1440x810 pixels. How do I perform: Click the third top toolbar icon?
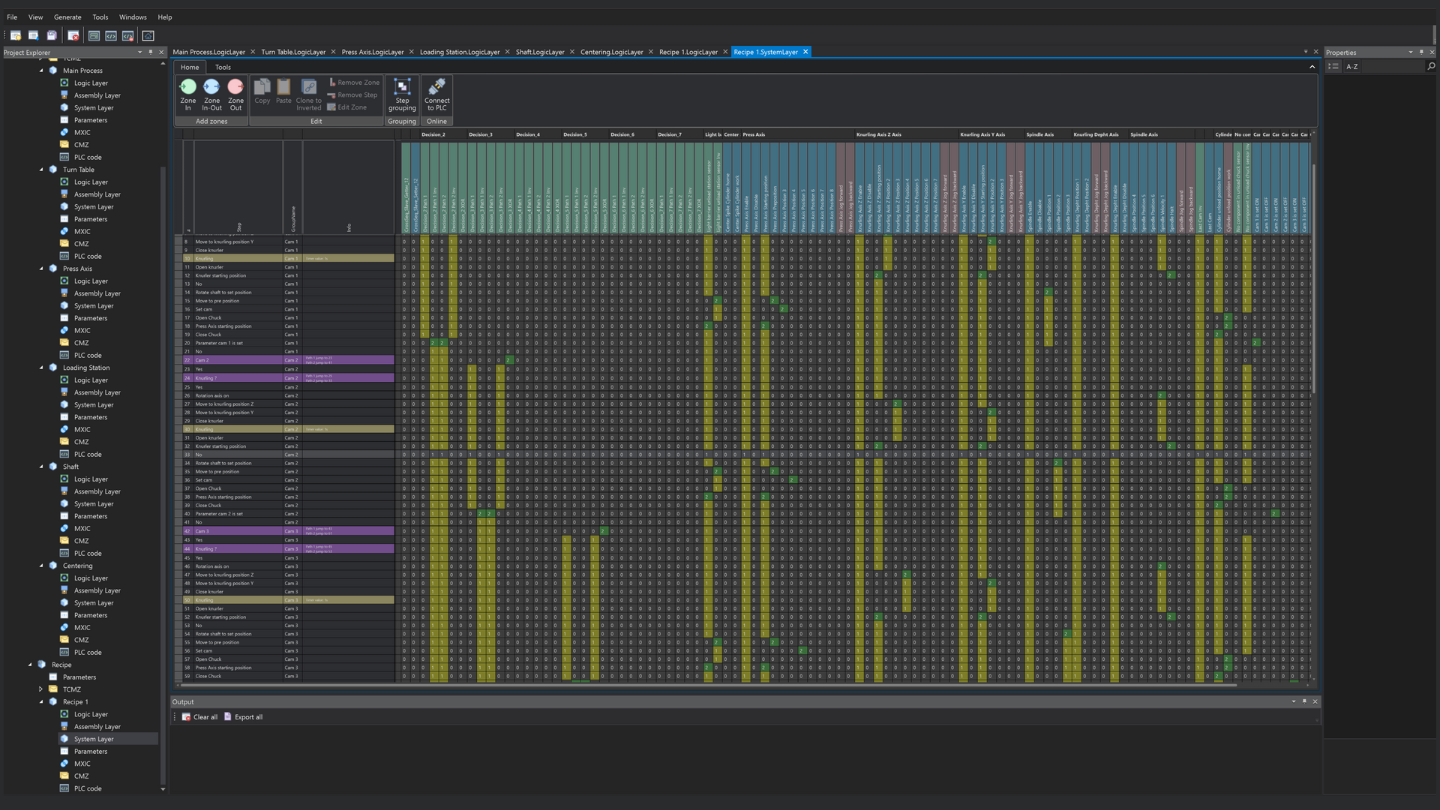[x=51, y=36]
